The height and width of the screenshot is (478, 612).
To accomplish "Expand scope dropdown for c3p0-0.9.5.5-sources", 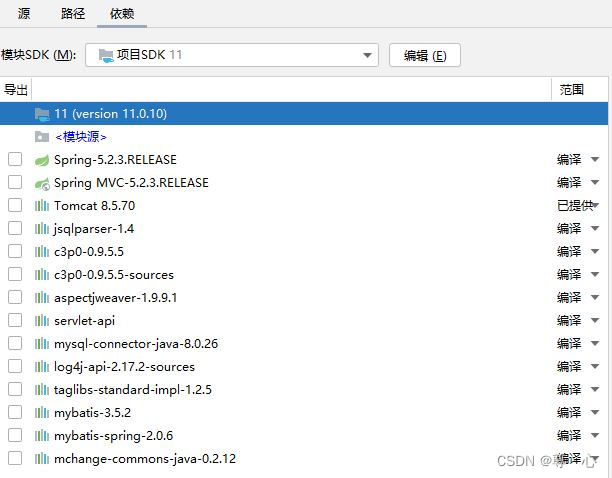I will (x=595, y=275).
